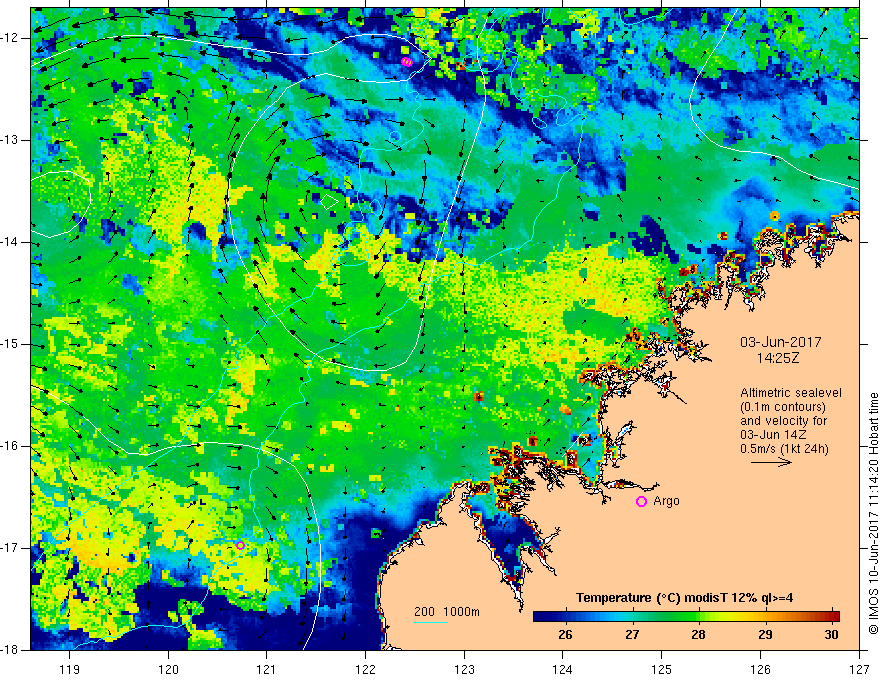
Task: Click the longitude axis label "122"
Action: point(365,669)
